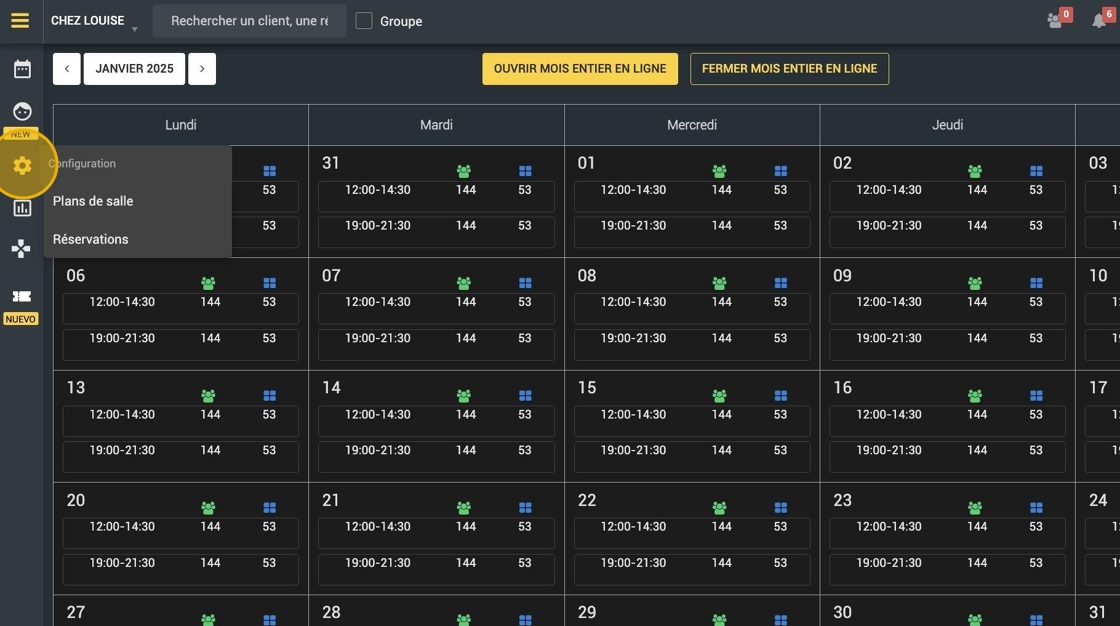Click the green guests icon on day 09
The height and width of the screenshot is (626, 1120).
pos(975,283)
